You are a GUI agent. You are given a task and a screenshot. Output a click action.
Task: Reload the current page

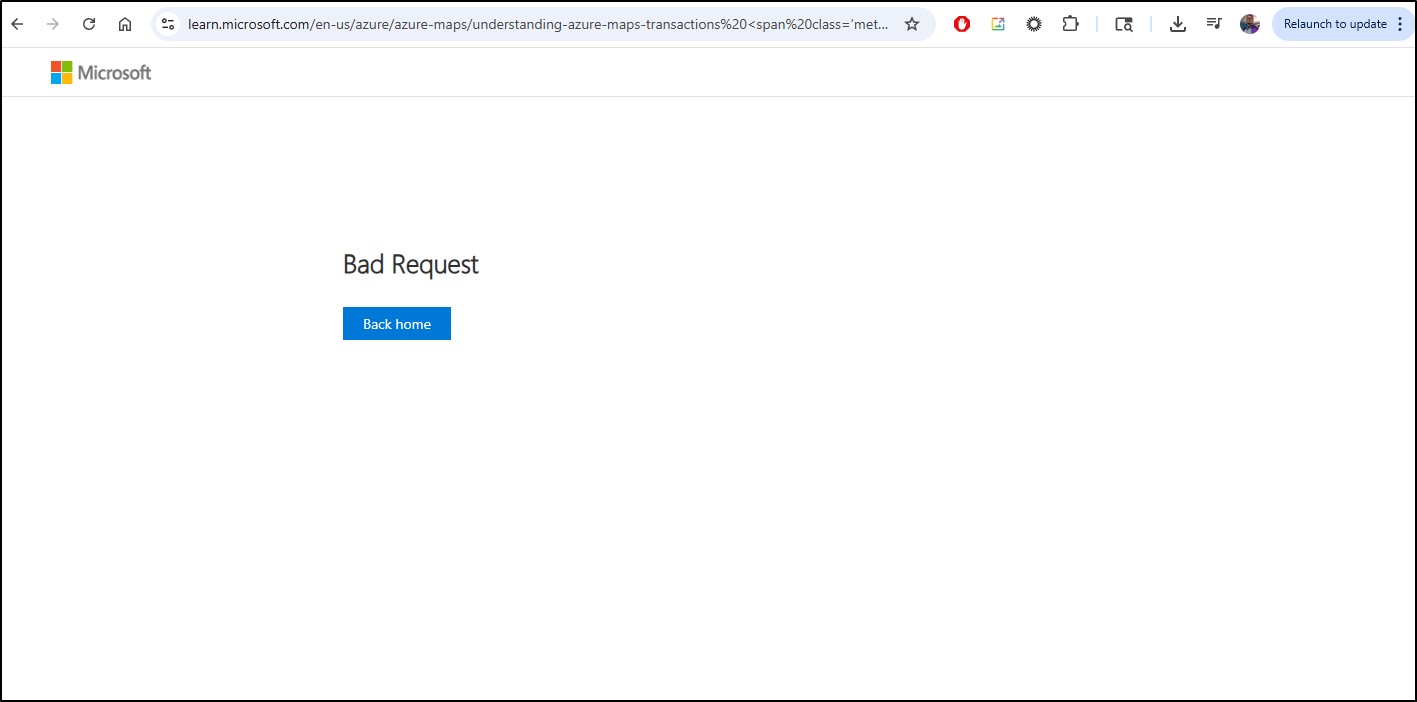pyautogui.click(x=89, y=24)
